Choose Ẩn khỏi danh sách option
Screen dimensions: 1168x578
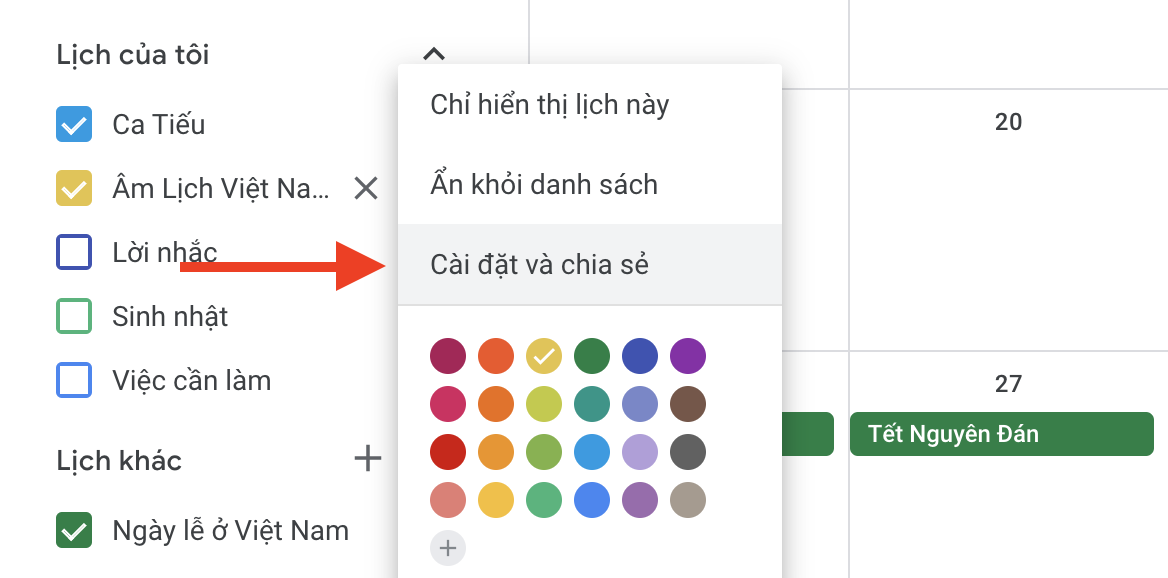544,184
